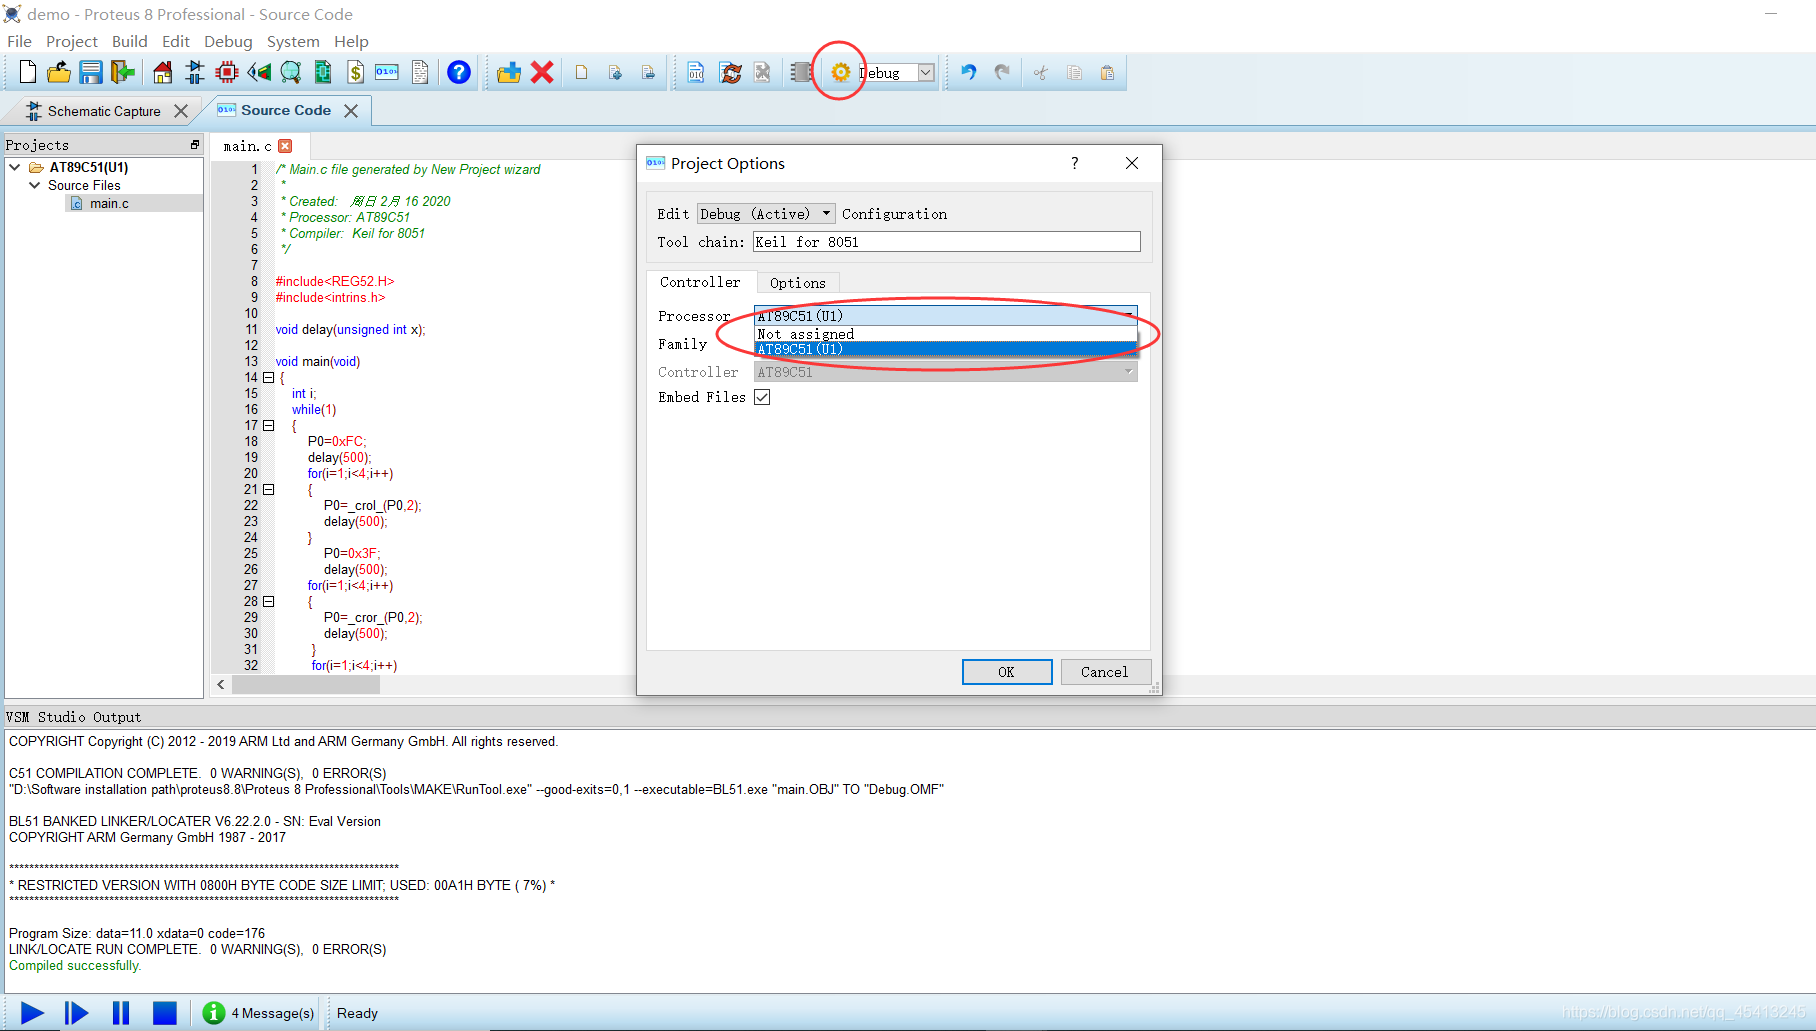
Task: Collapse code fold at line 21
Action: coord(268,490)
